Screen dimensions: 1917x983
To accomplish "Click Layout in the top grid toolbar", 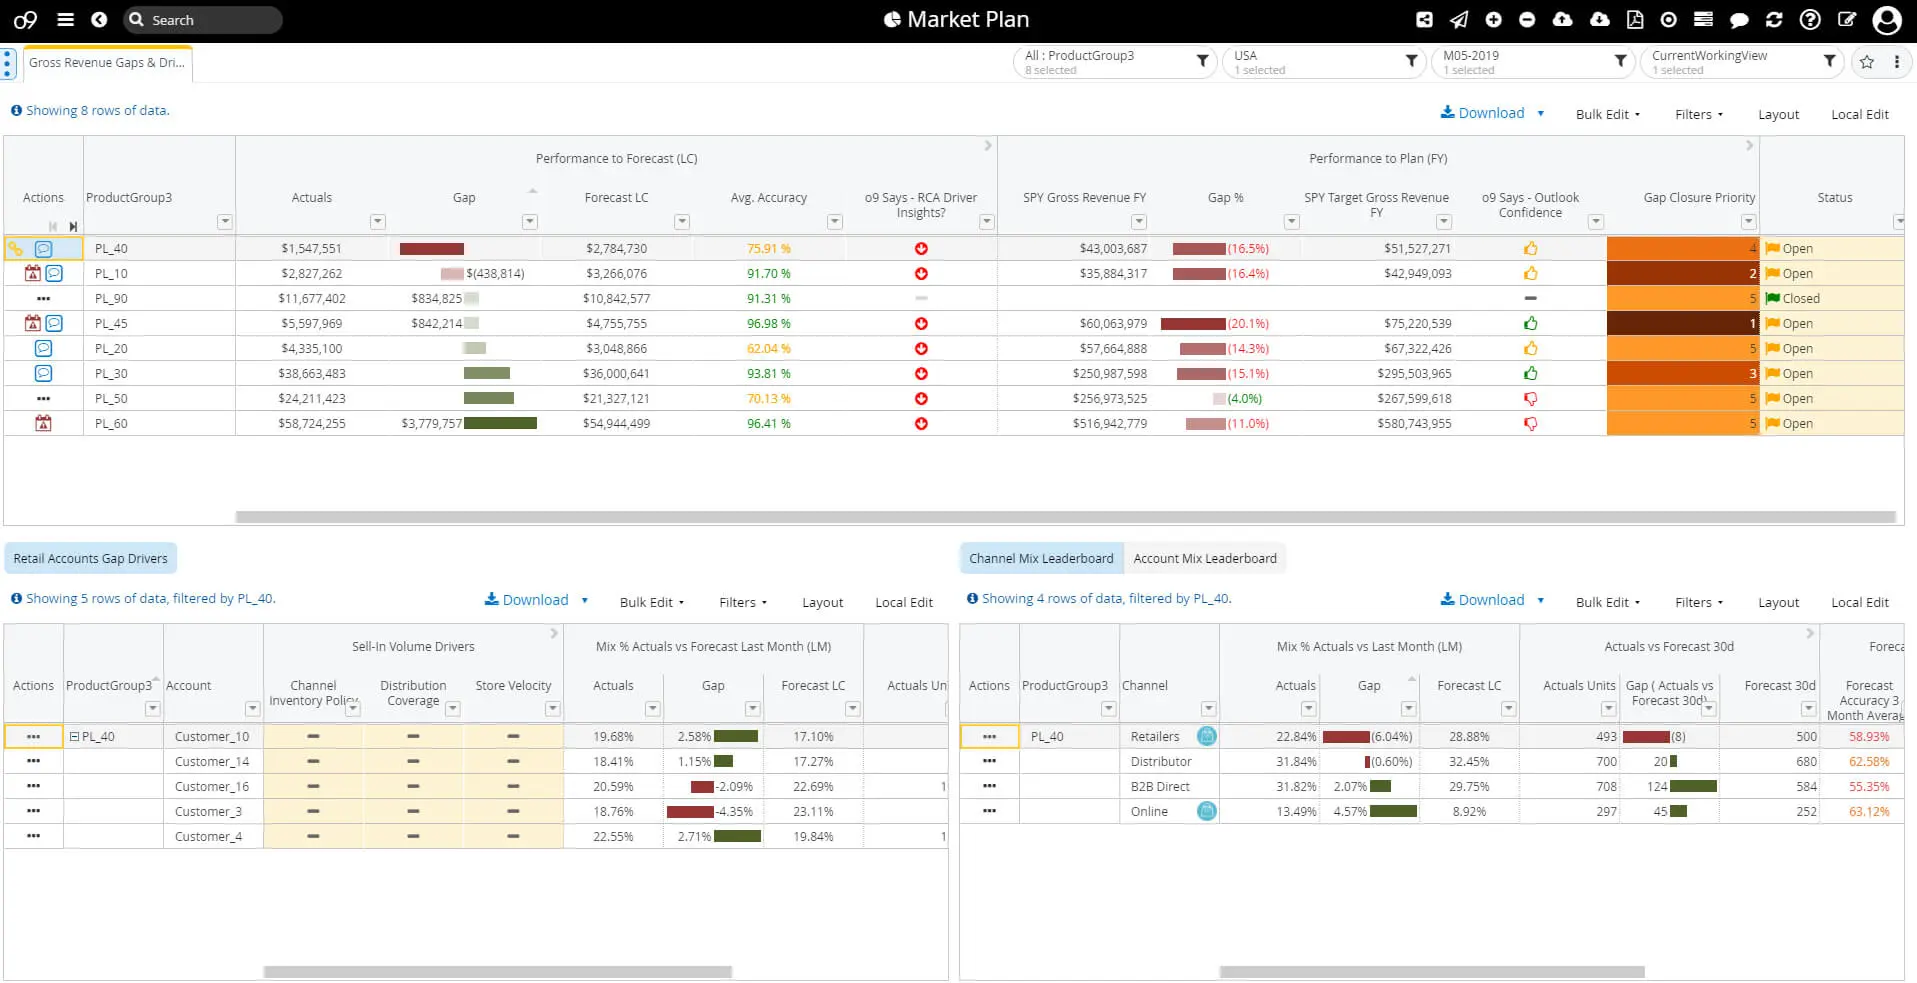I will 1778,114.
